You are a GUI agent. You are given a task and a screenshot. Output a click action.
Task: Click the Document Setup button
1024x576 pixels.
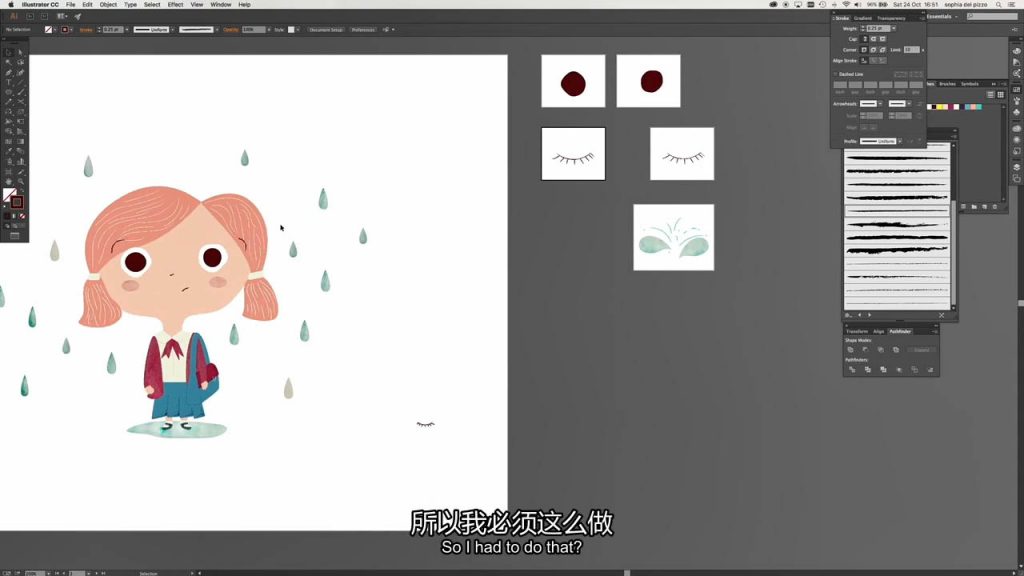[326, 29]
